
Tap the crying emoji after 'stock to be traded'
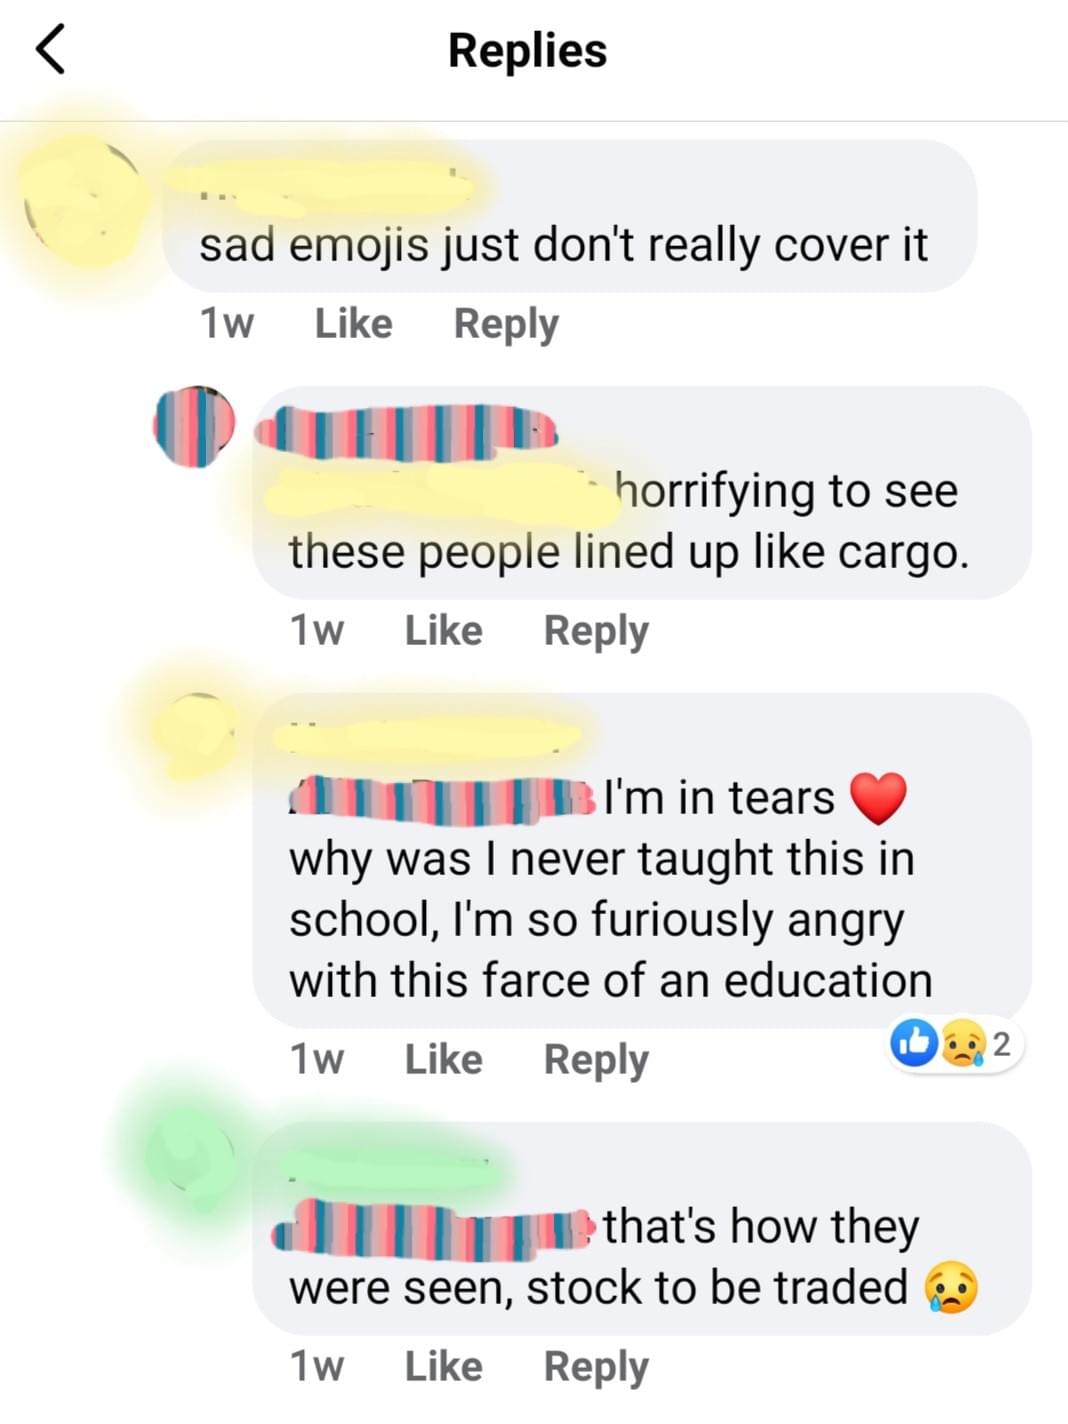coord(951,1288)
